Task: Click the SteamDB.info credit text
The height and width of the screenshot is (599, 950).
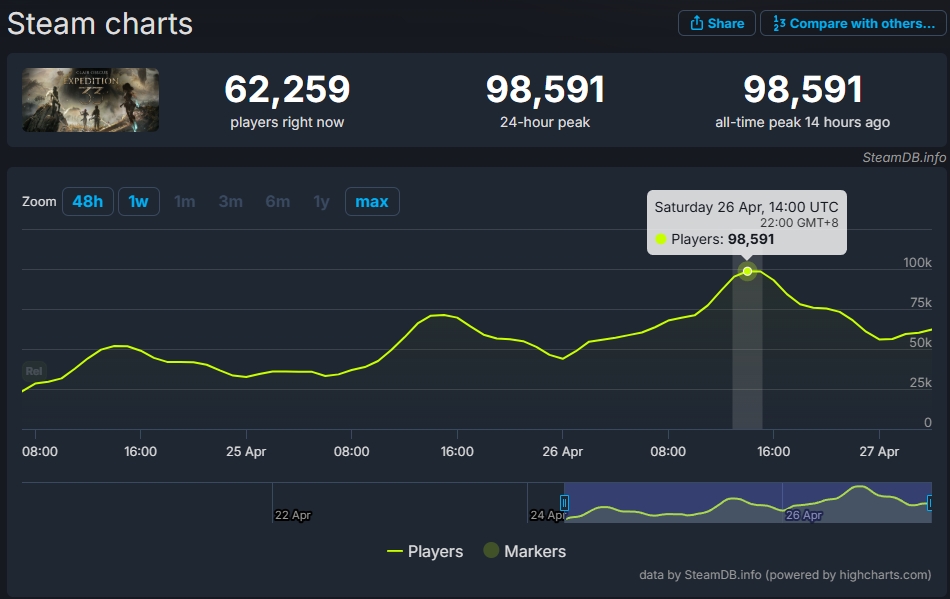Action: [x=904, y=157]
